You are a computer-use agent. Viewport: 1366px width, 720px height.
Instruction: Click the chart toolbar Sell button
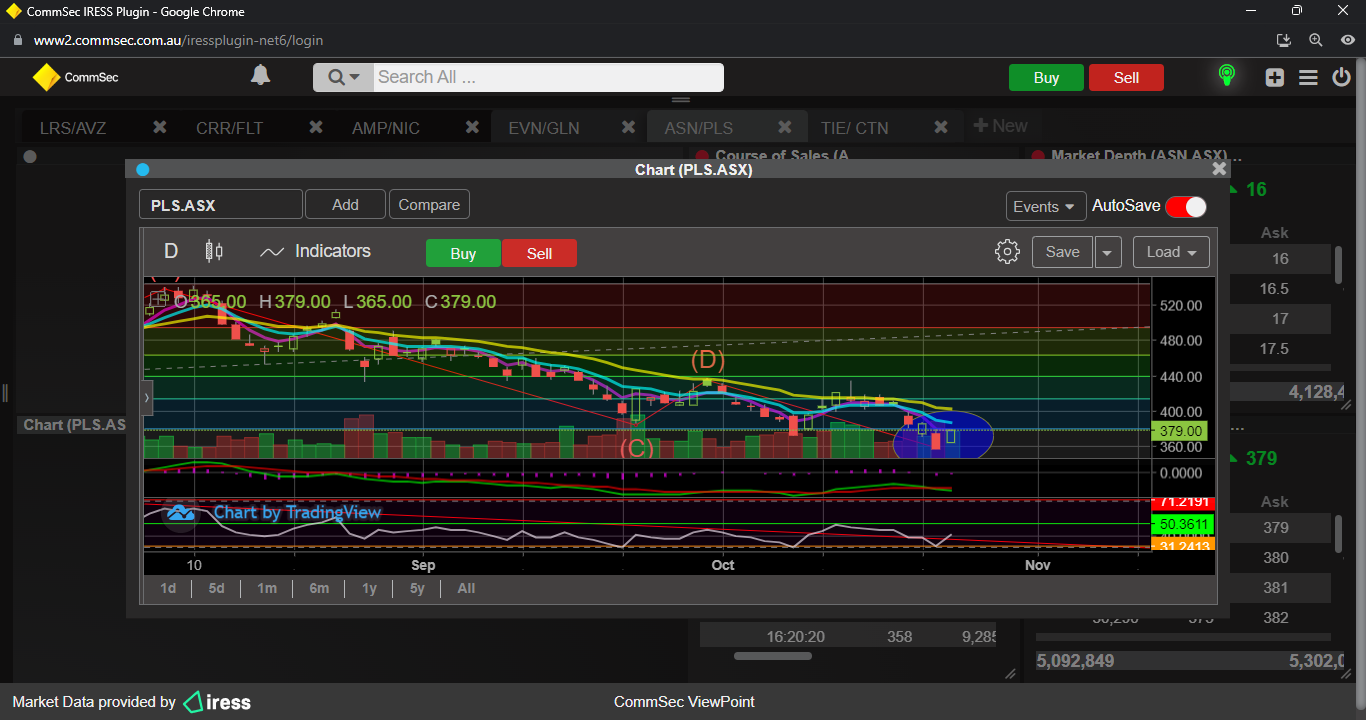click(x=539, y=253)
